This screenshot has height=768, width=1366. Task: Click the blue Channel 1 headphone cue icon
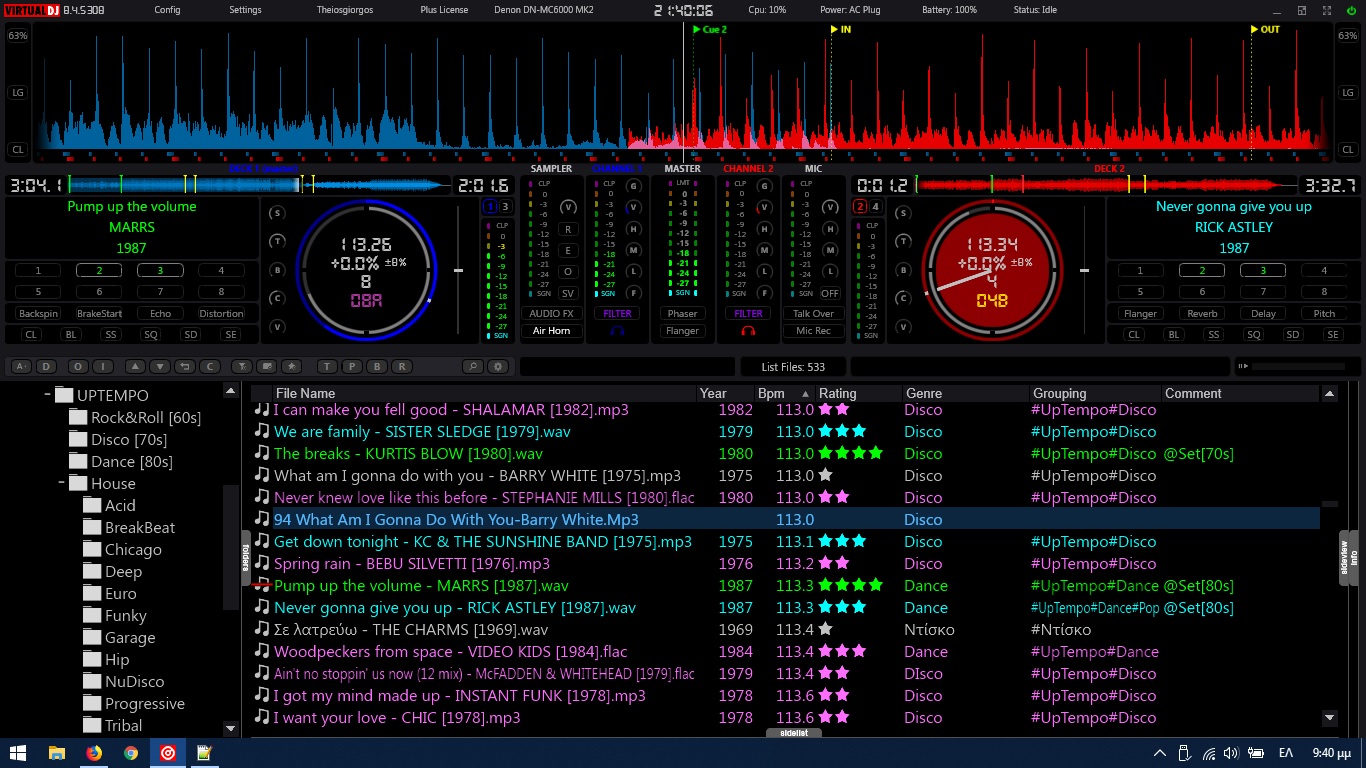click(x=617, y=331)
